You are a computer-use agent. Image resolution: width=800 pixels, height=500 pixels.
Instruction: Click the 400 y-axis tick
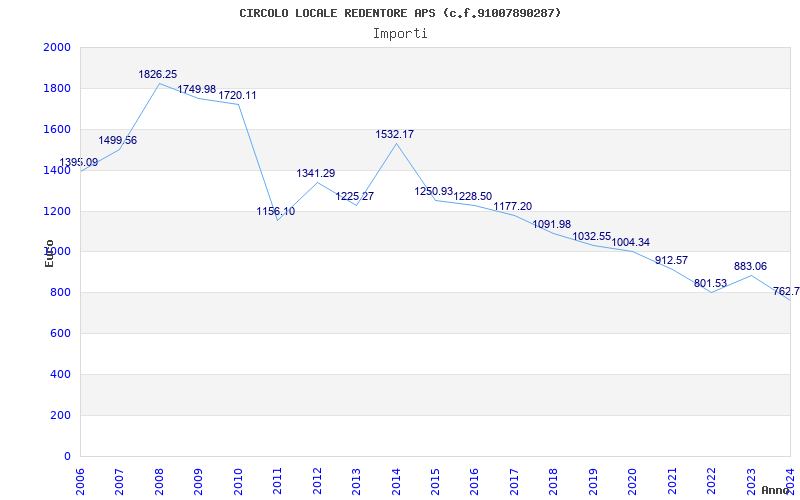[x=60, y=374]
